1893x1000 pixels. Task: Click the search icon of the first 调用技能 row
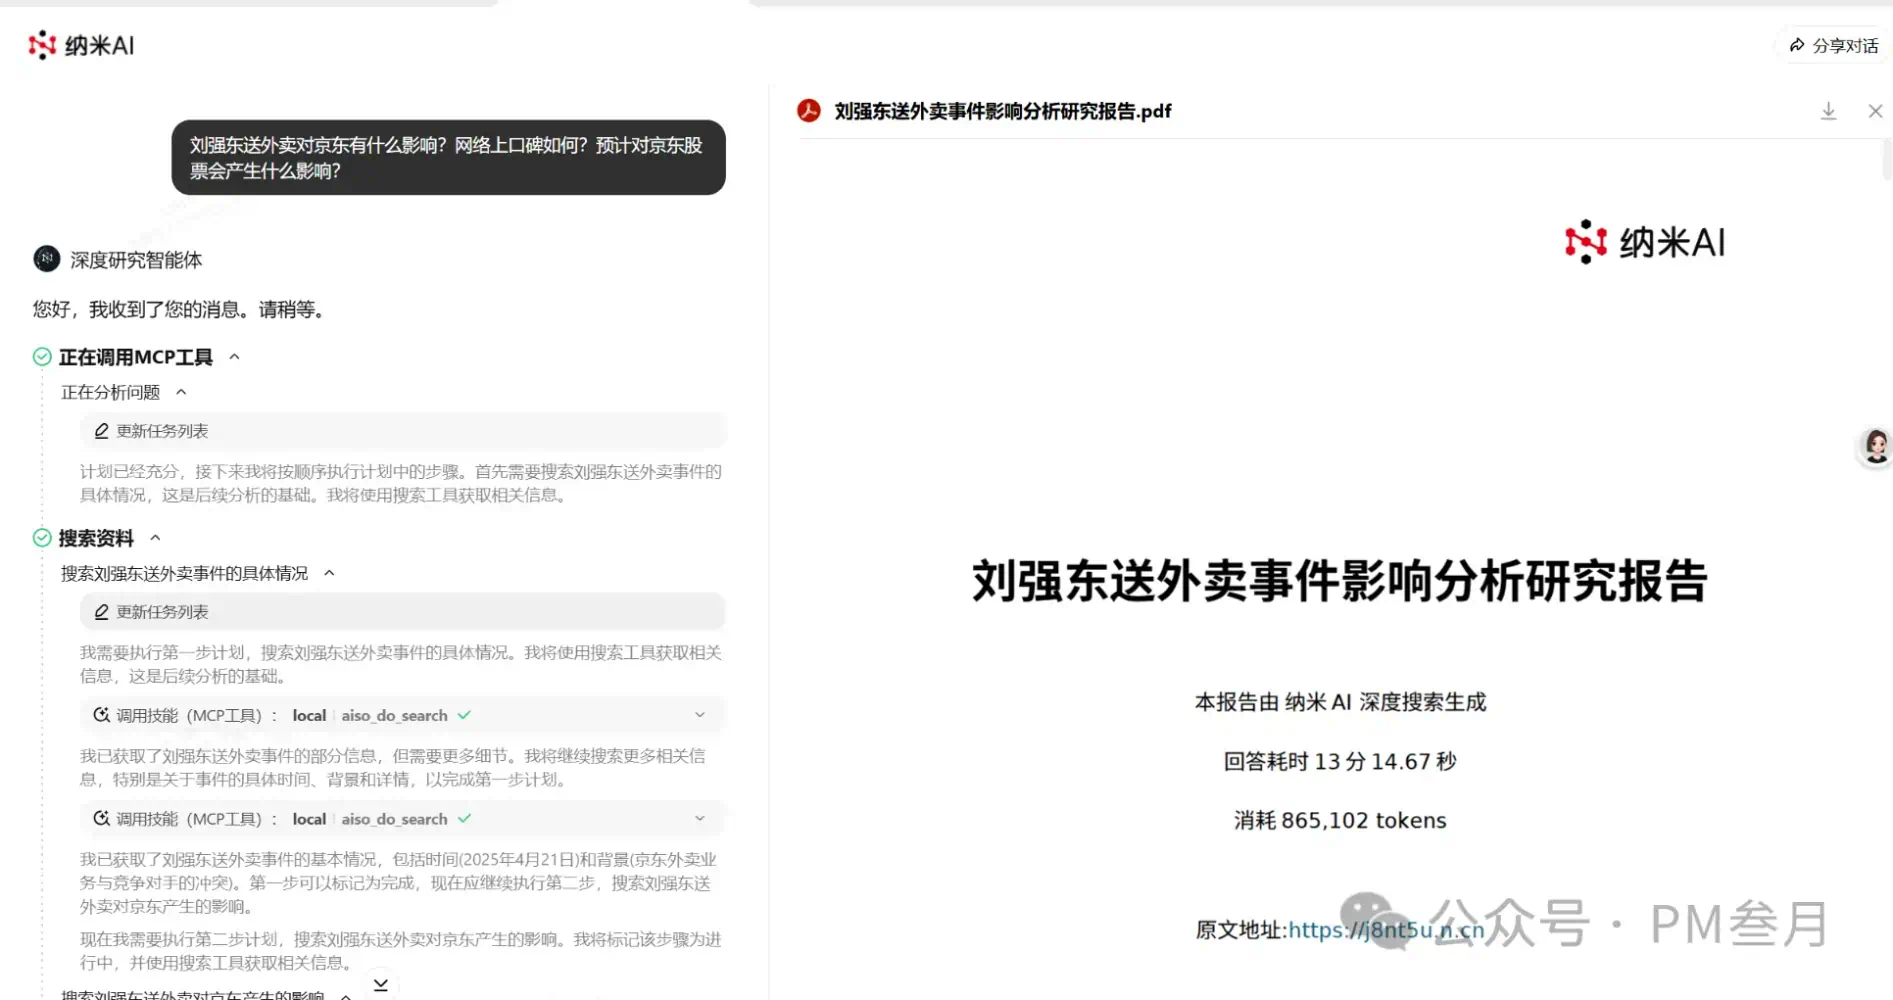101,715
